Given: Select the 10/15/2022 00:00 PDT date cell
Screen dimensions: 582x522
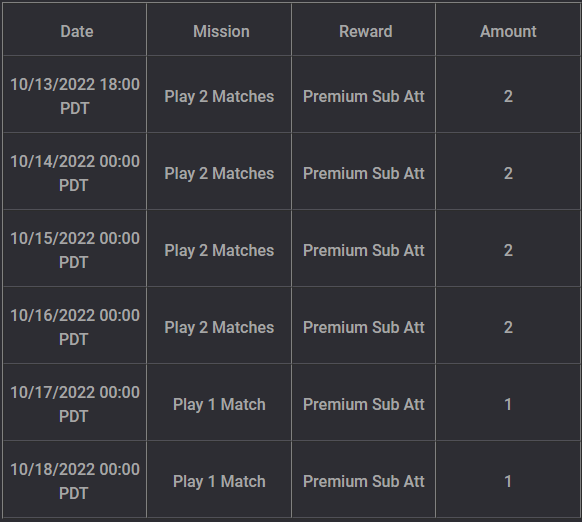Looking at the screenshot, I should pos(75,250).
